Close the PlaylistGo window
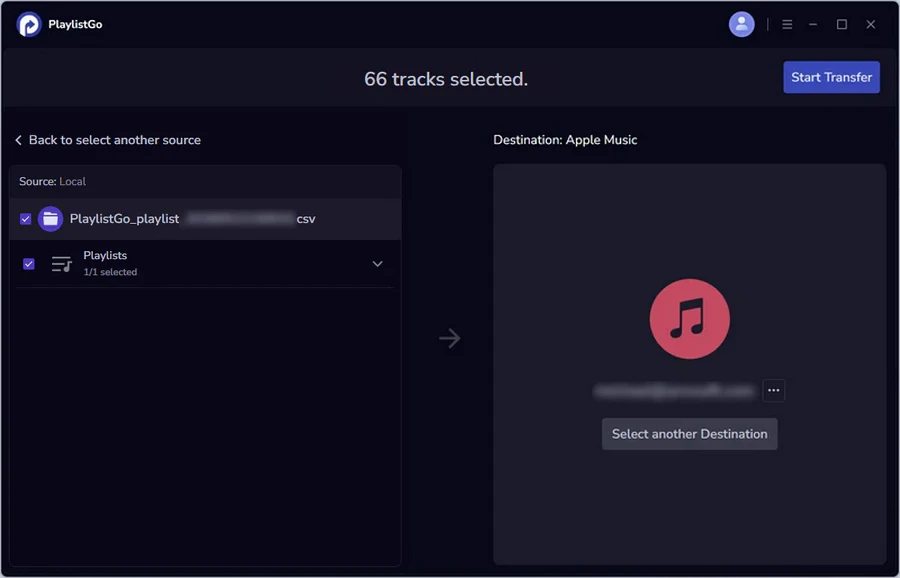The height and width of the screenshot is (578, 900). [x=871, y=24]
